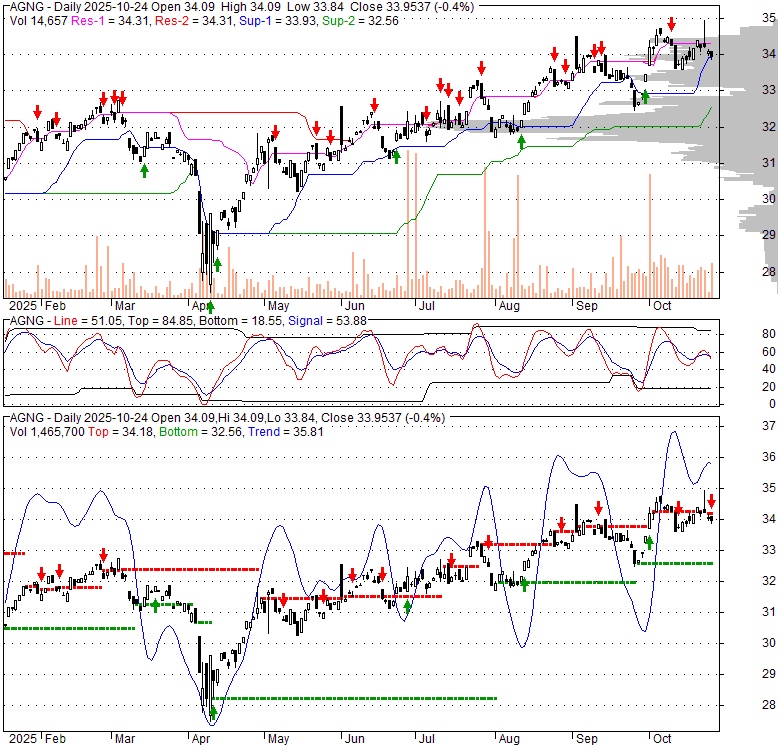Click the Aug label on bottom chart axis
The width and height of the screenshot is (780, 745).
[x=509, y=739]
